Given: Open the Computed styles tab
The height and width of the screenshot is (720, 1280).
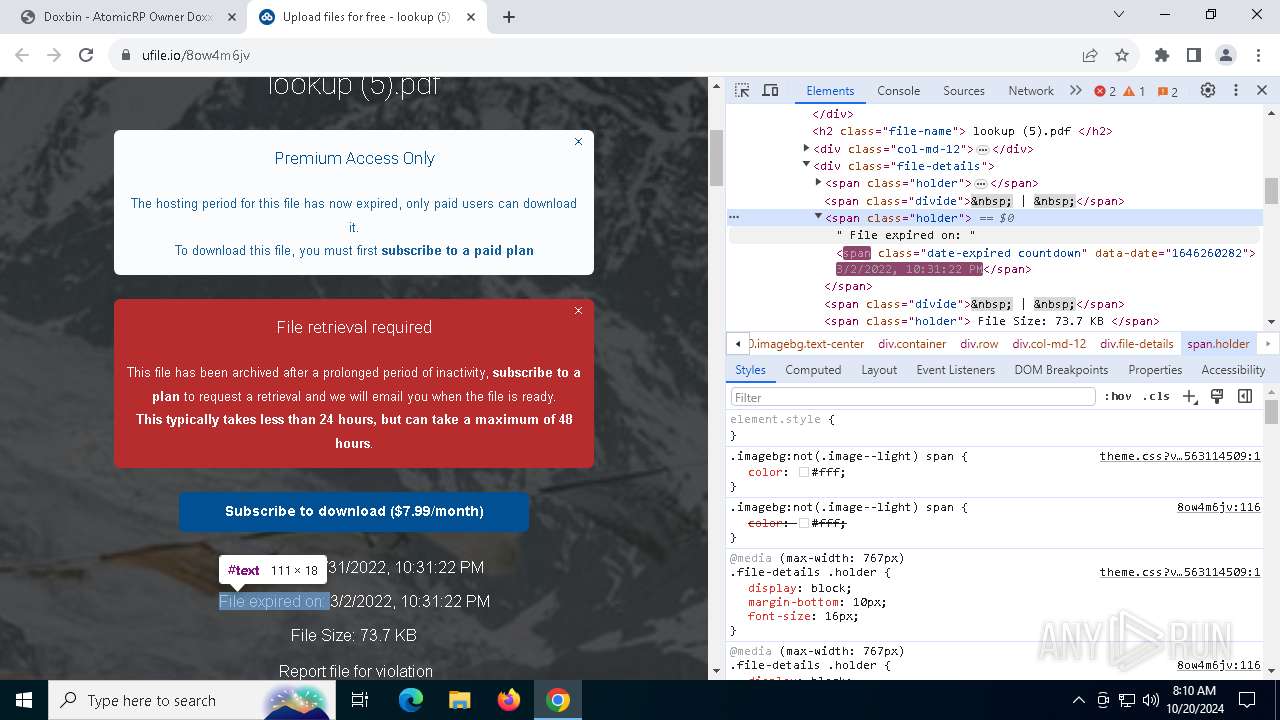Looking at the screenshot, I should pos(813,370).
